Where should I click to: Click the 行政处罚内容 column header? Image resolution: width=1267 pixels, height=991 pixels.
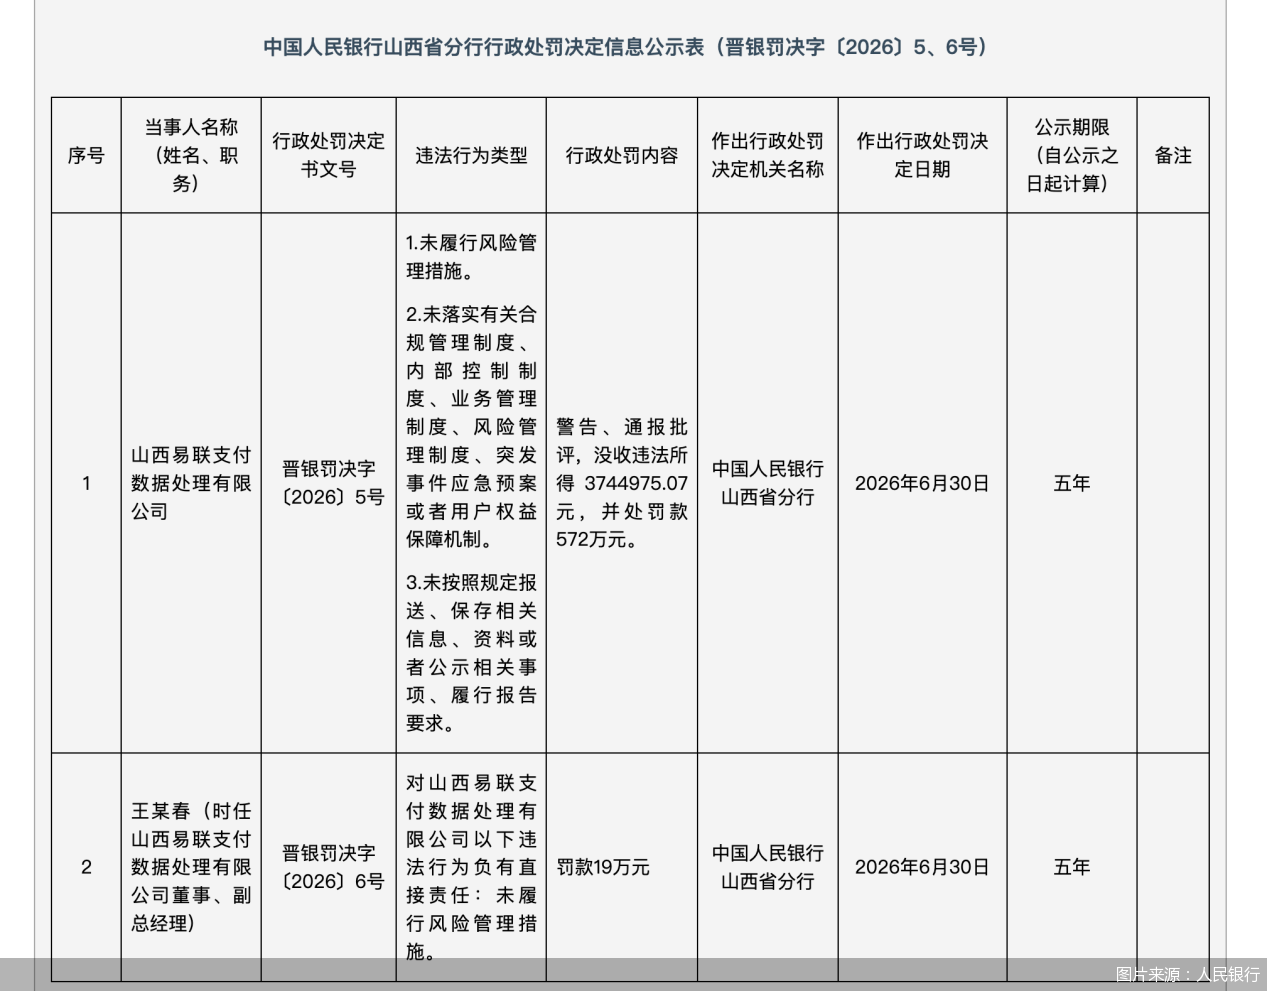pos(622,155)
